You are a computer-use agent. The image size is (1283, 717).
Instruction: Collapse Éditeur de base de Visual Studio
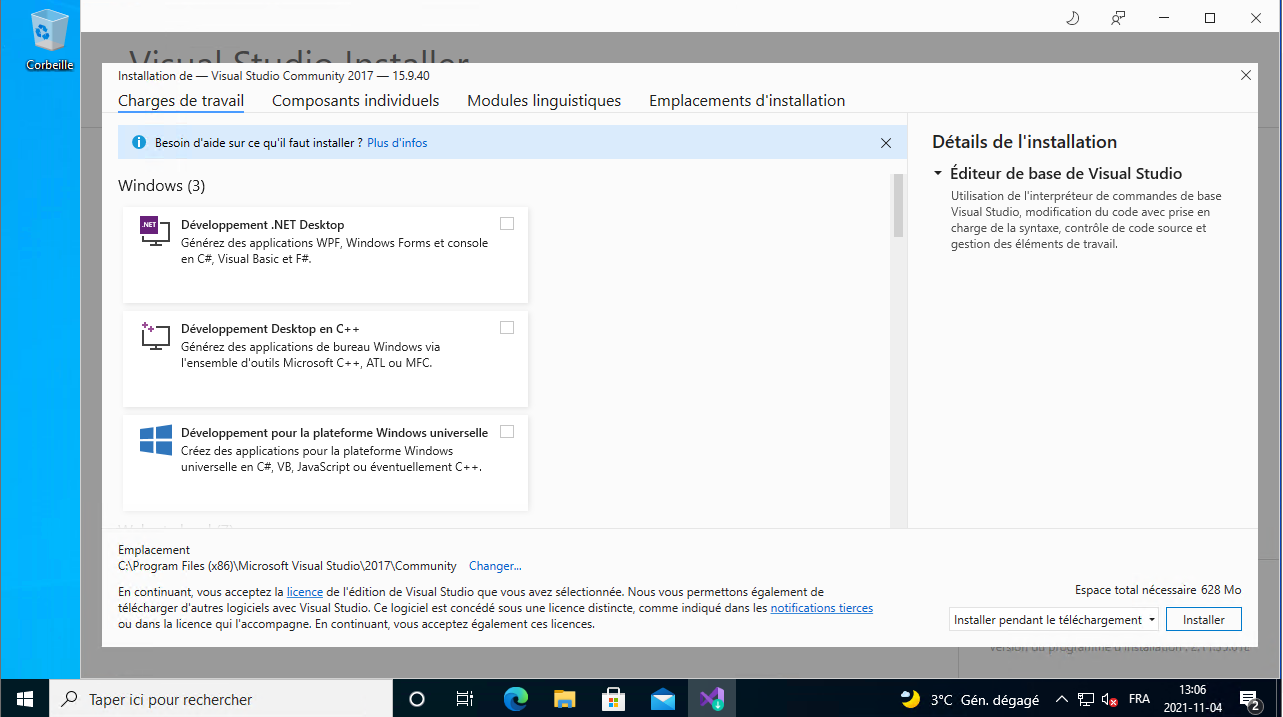tap(938, 174)
